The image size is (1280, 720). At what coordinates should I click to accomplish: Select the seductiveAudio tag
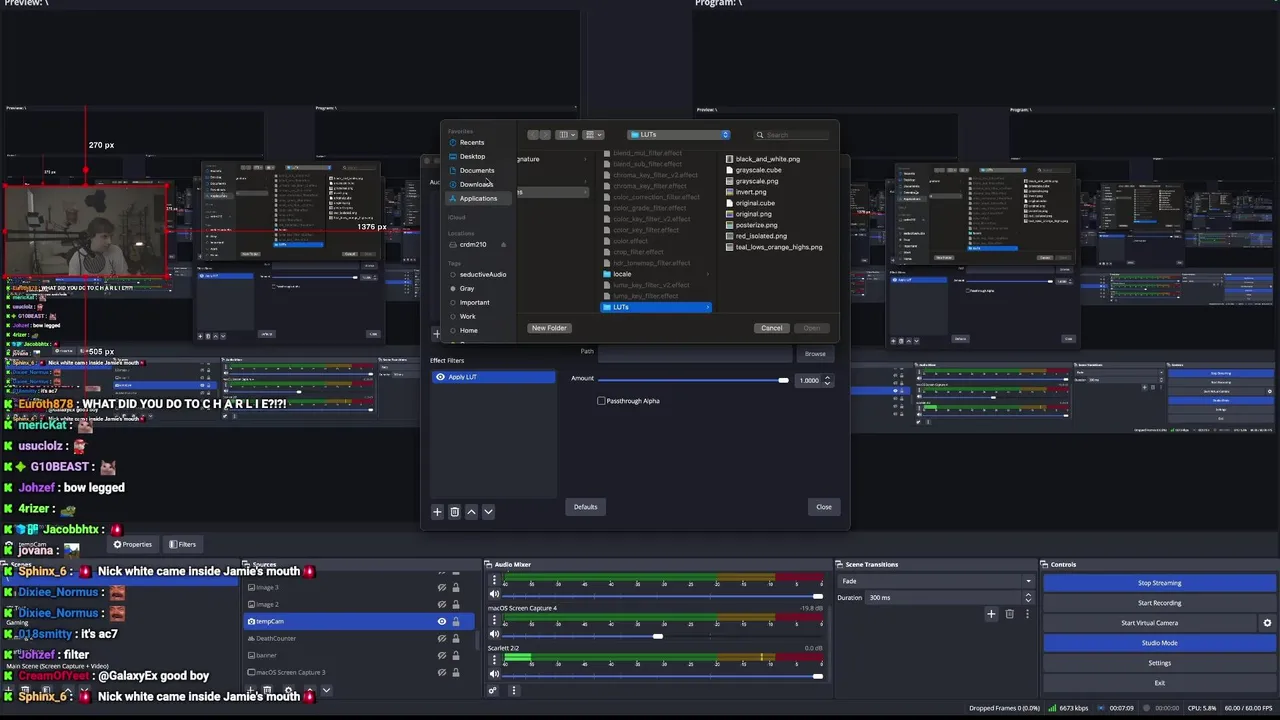482,274
